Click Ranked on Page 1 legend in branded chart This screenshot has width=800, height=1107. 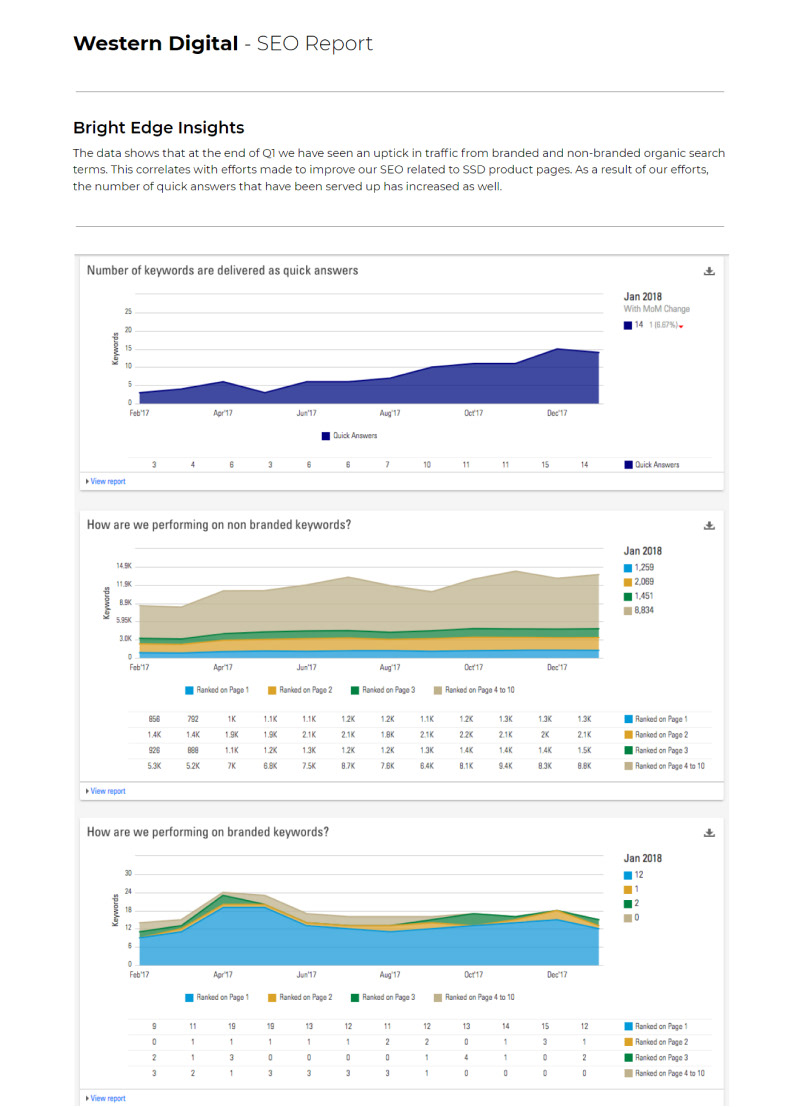pos(217,998)
